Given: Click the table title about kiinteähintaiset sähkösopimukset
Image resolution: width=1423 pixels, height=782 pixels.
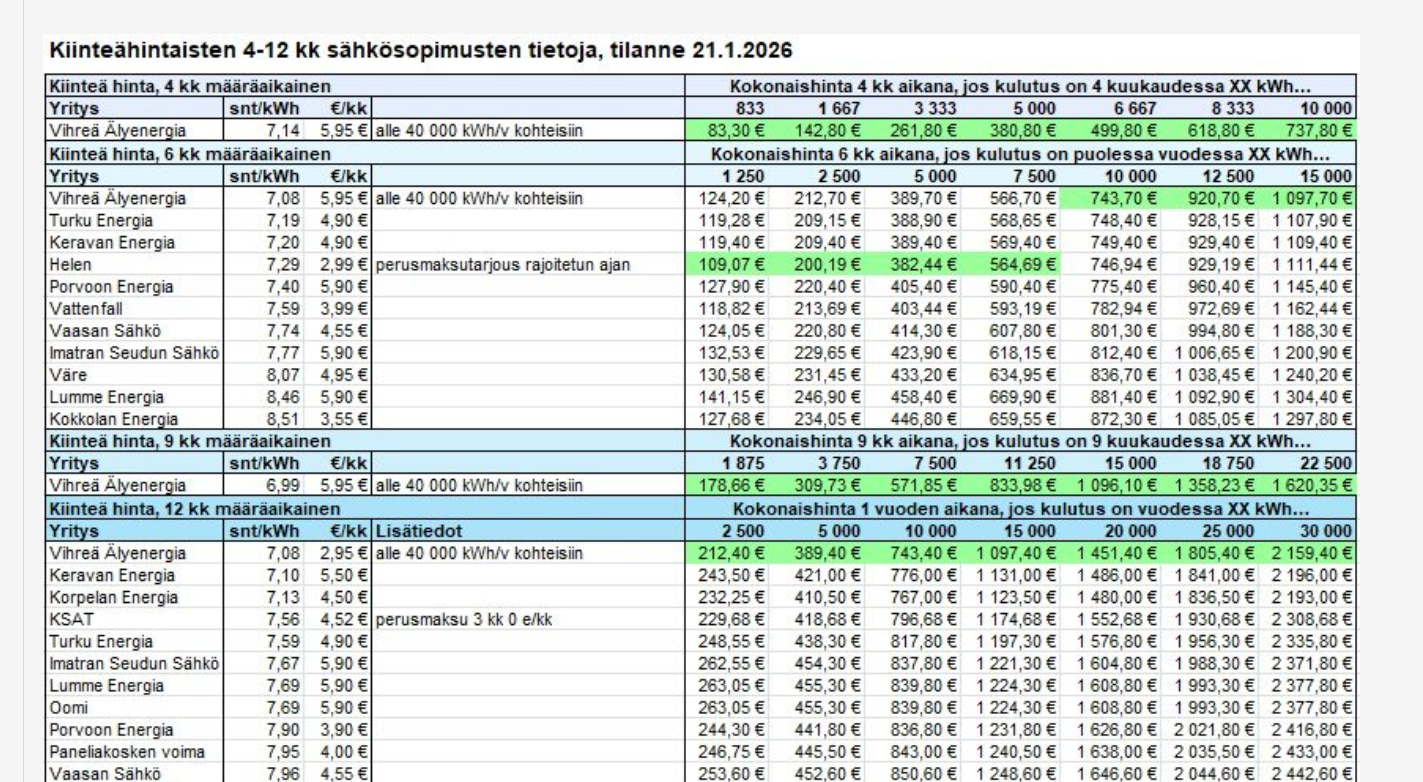Looking at the screenshot, I should [x=419, y=50].
